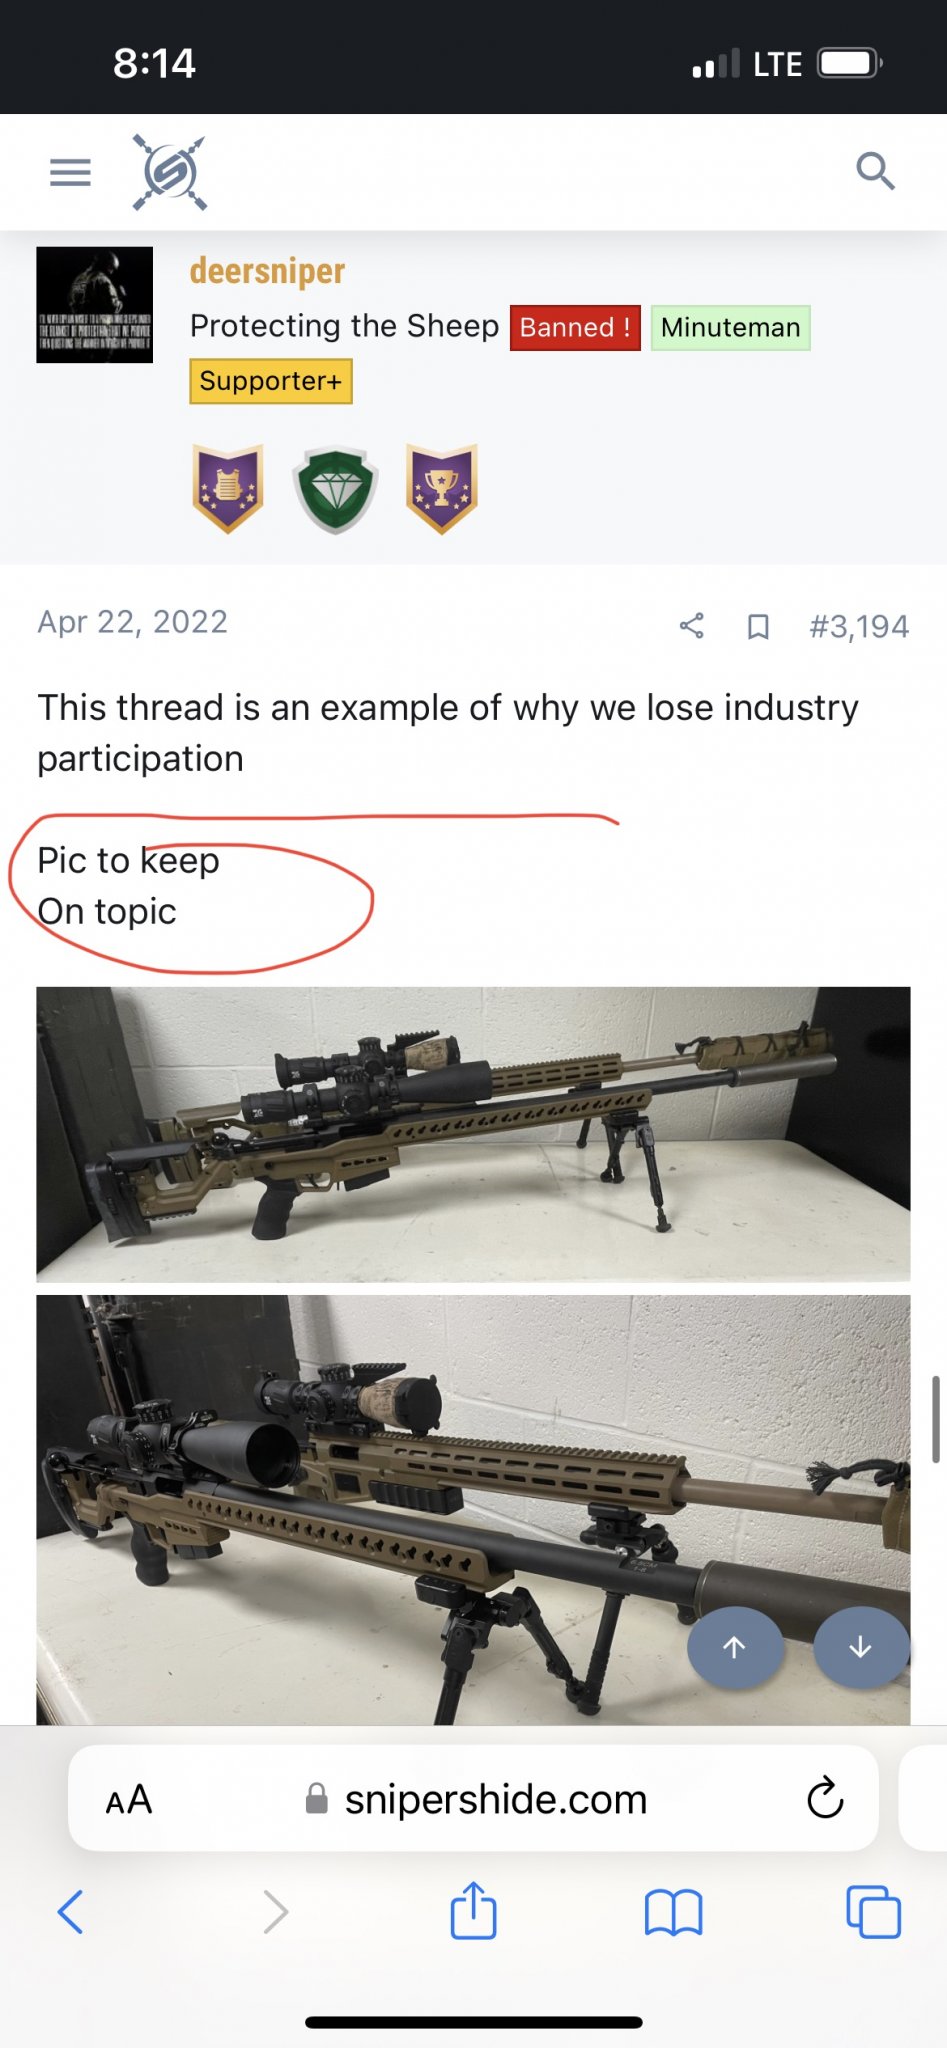Bookmark this post with bookmark icon
This screenshot has width=947, height=2048.
758,626
